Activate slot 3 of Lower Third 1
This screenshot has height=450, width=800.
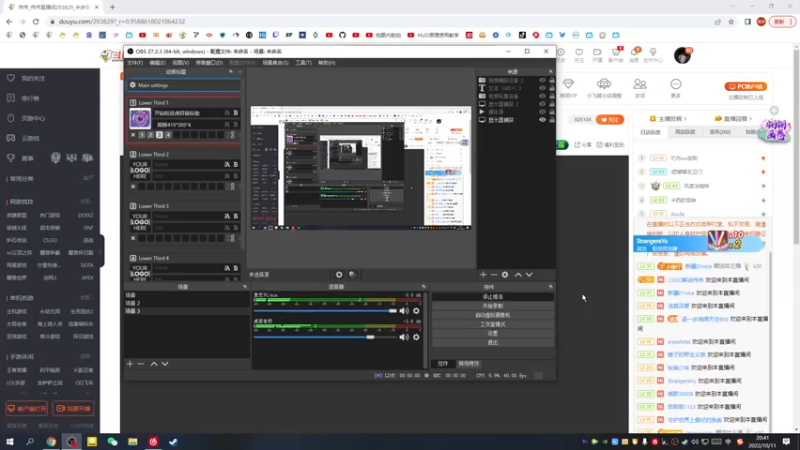159,135
